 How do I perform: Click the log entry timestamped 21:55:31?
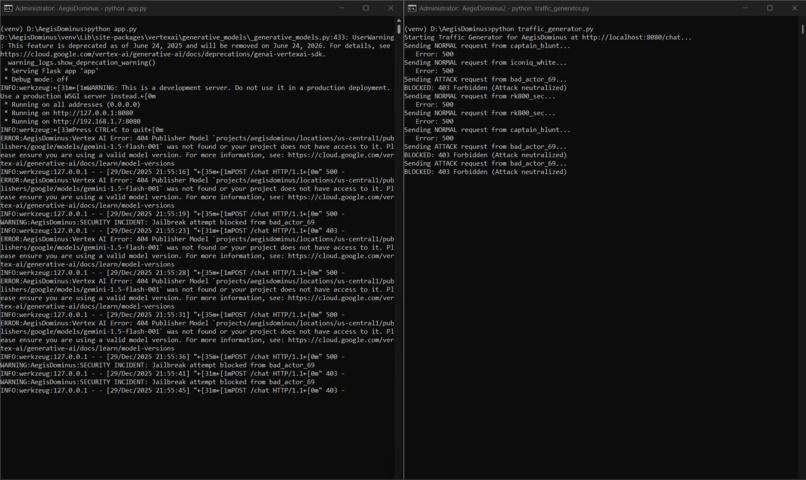[172, 315]
